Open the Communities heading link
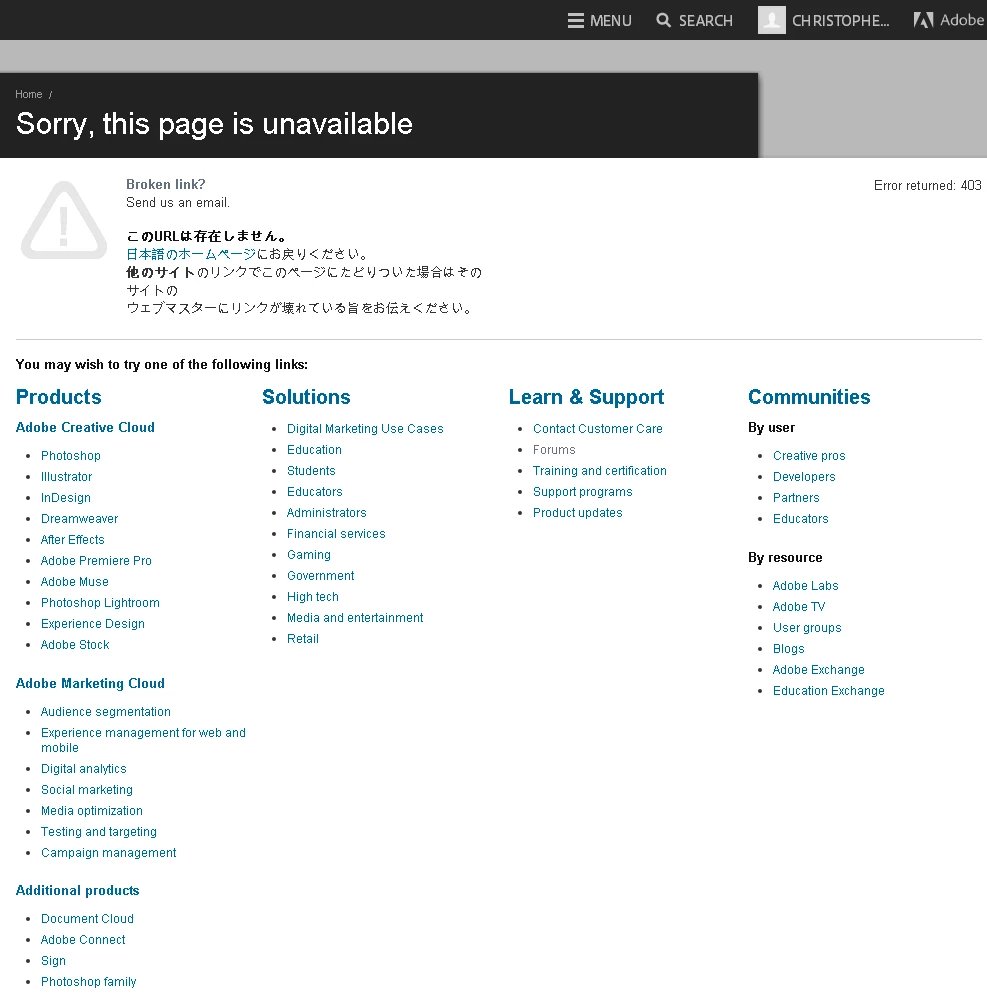 (x=809, y=397)
